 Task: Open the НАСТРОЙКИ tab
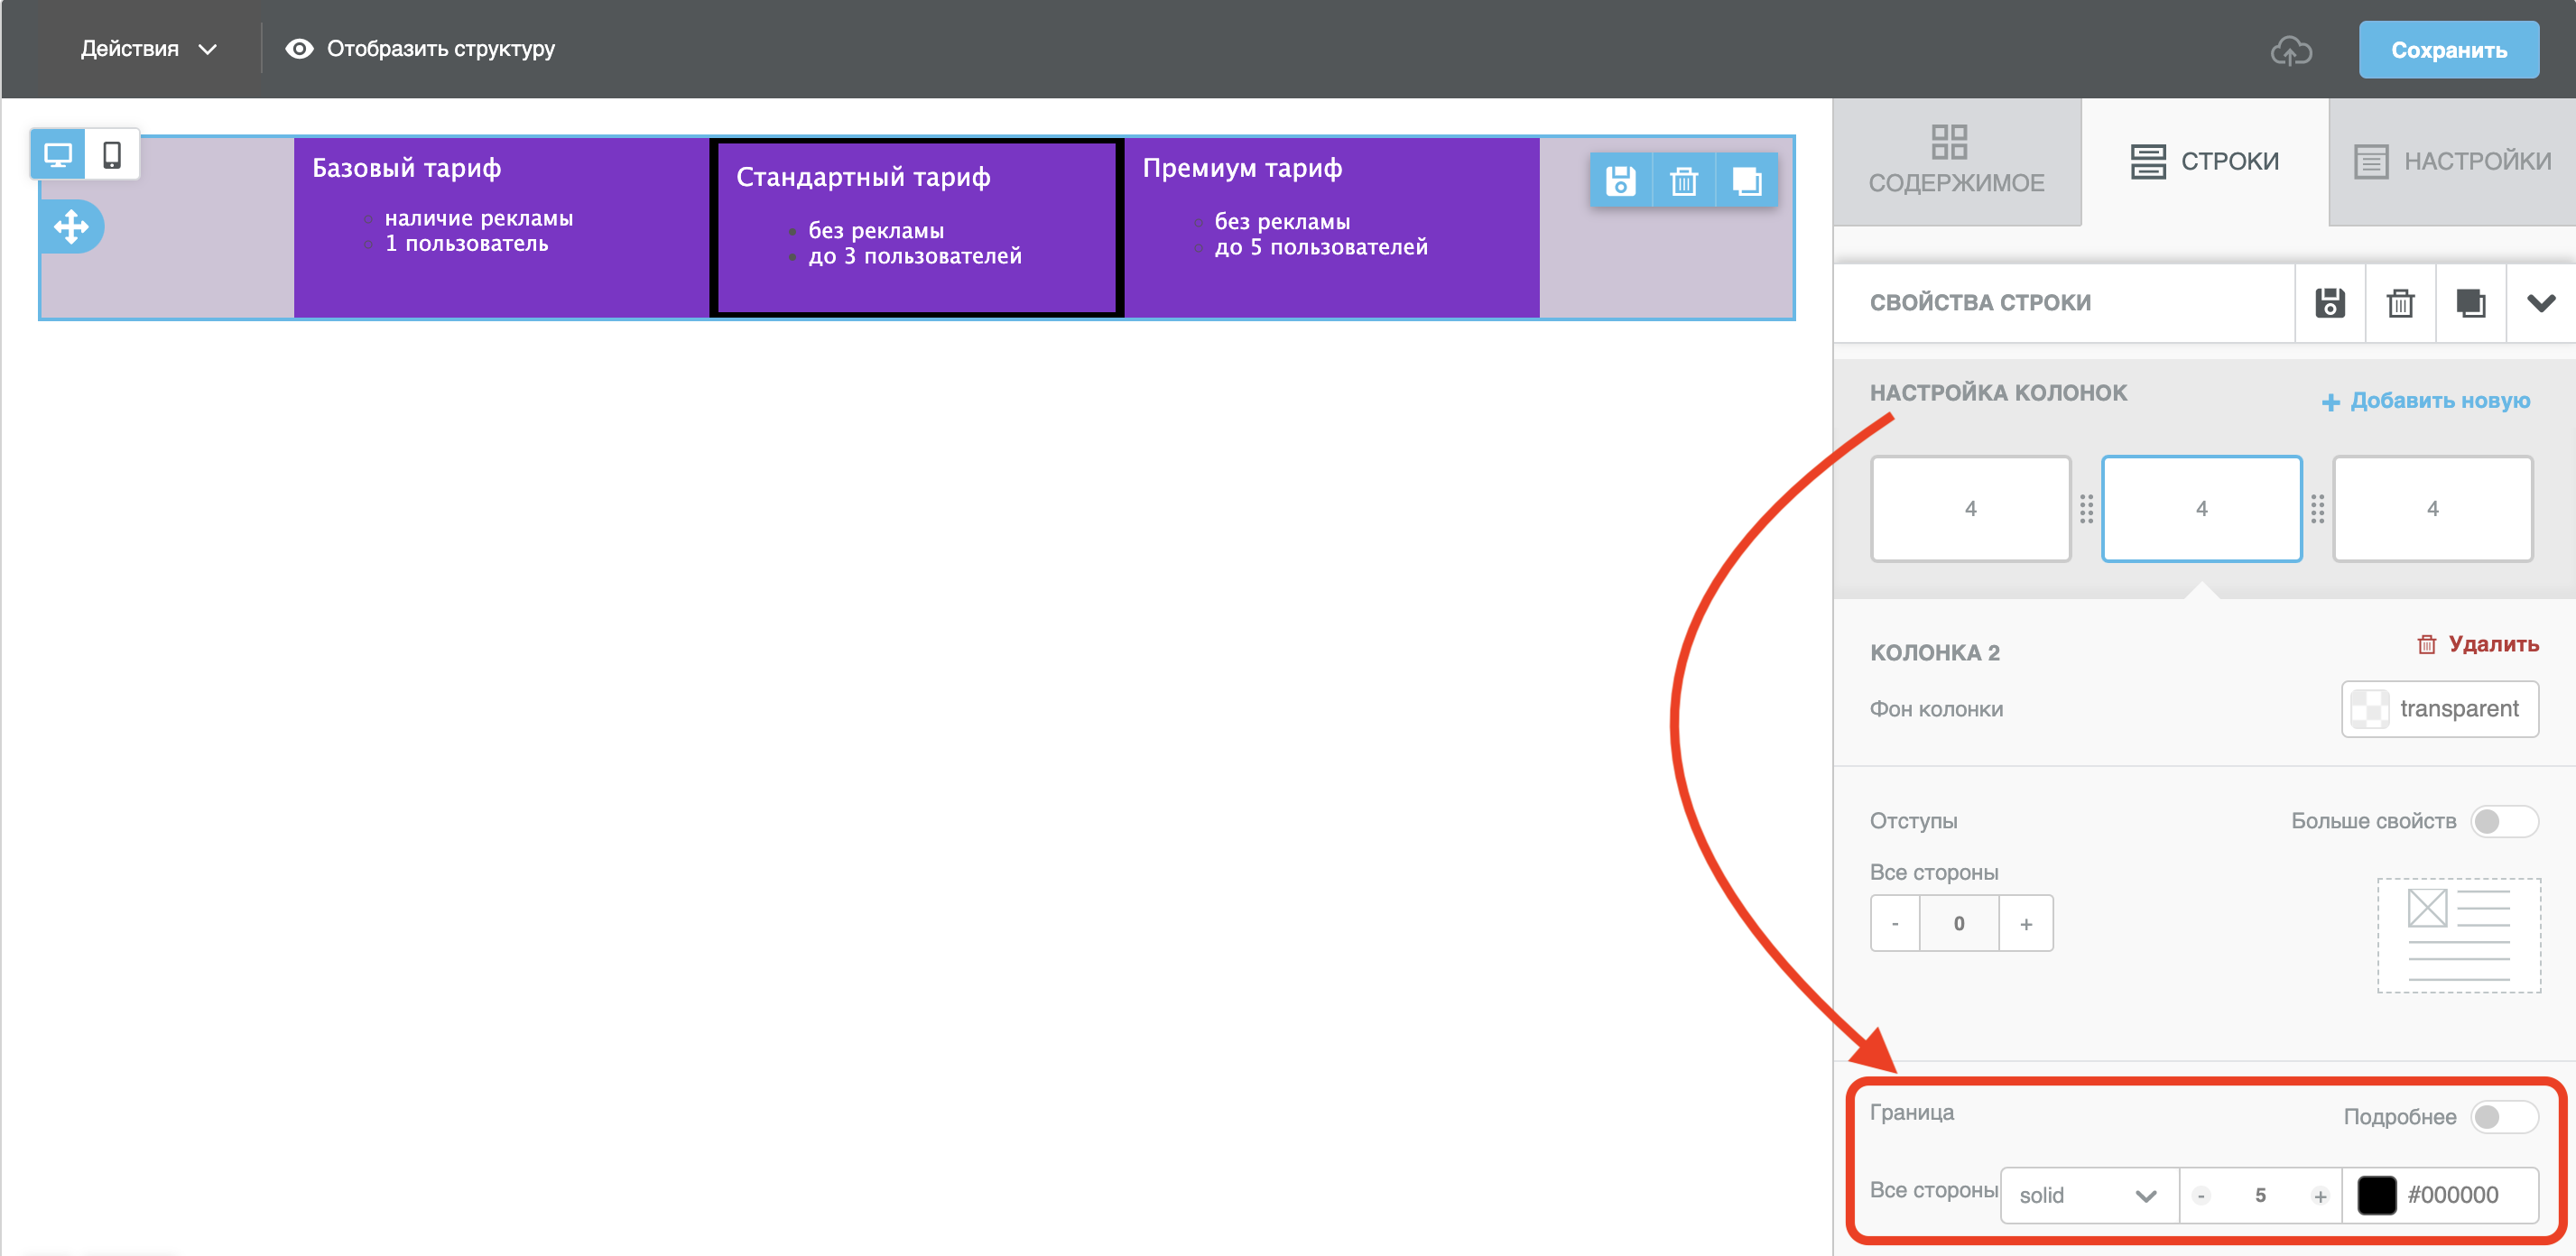pyautogui.click(x=2453, y=161)
